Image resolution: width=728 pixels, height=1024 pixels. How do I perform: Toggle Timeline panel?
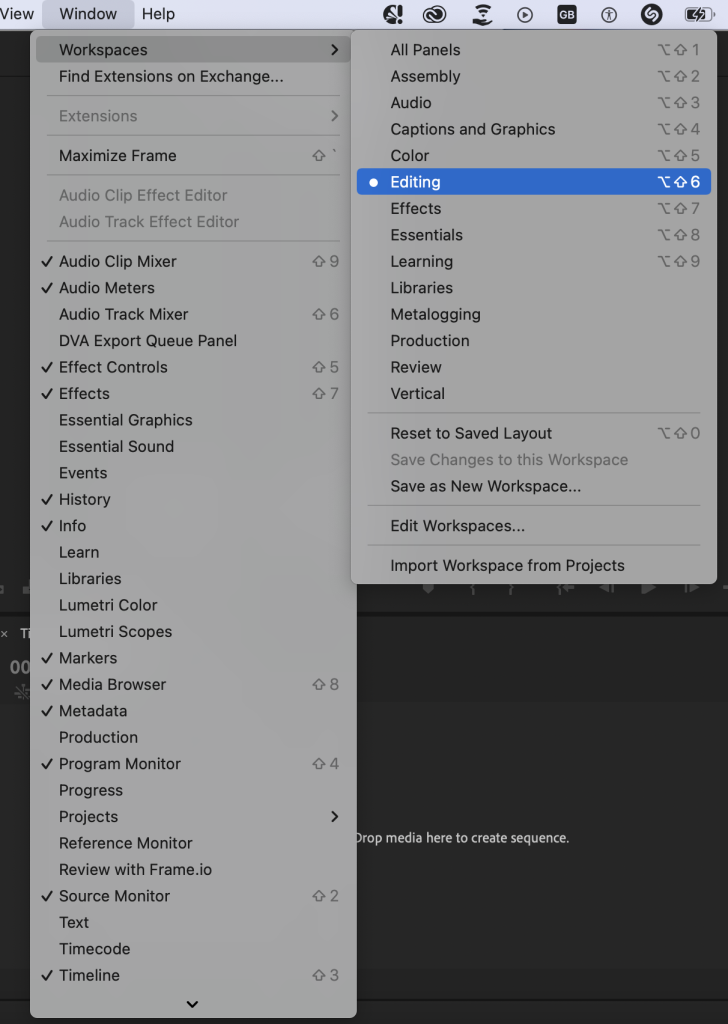pos(193,975)
